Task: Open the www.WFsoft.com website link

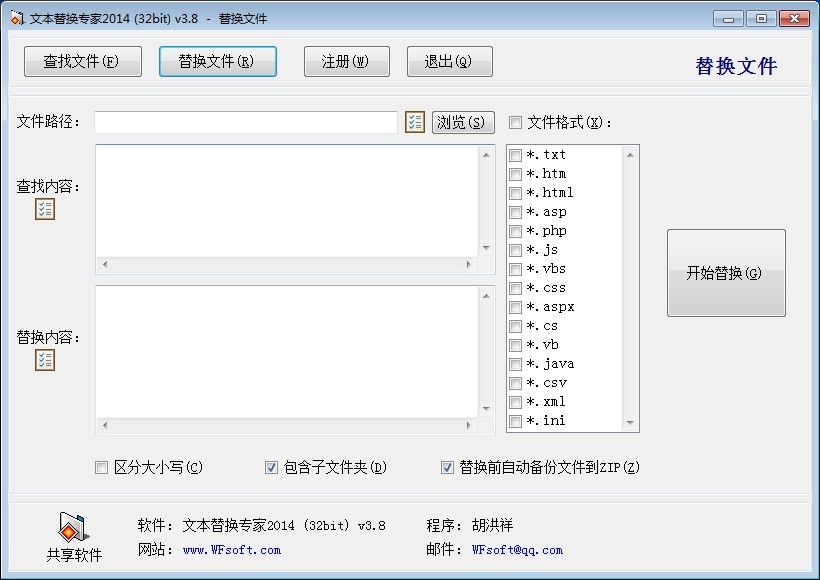Action: [x=231, y=550]
